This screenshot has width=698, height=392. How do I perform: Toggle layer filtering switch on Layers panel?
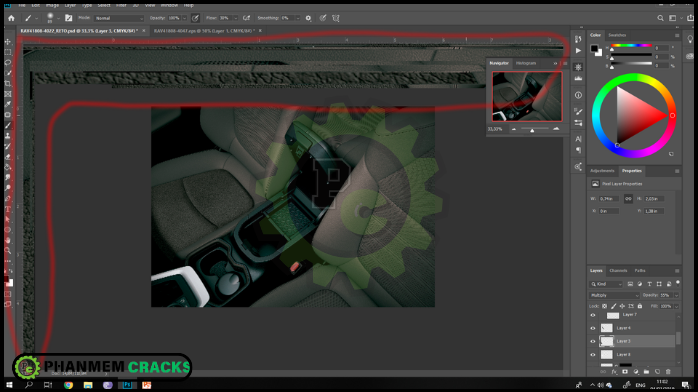click(678, 283)
